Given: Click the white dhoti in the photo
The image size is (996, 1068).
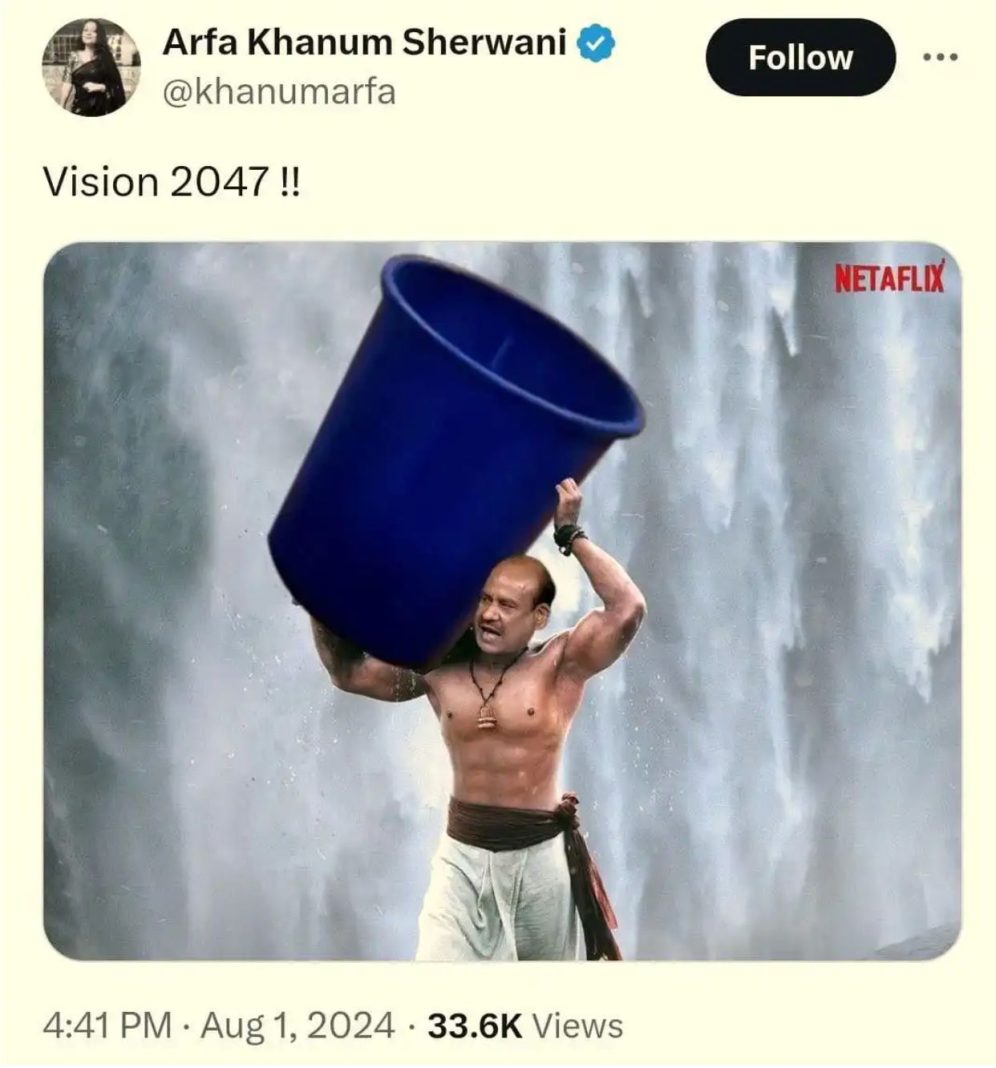Looking at the screenshot, I should [497, 899].
